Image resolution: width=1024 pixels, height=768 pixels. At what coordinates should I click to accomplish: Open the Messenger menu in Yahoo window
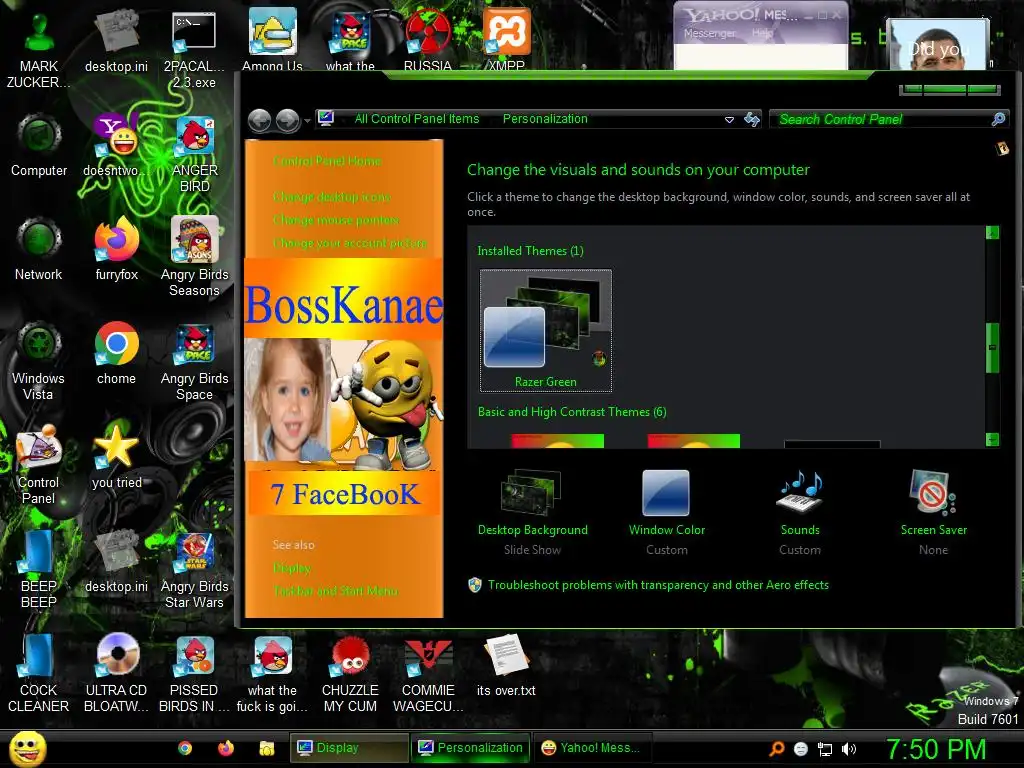pos(709,33)
